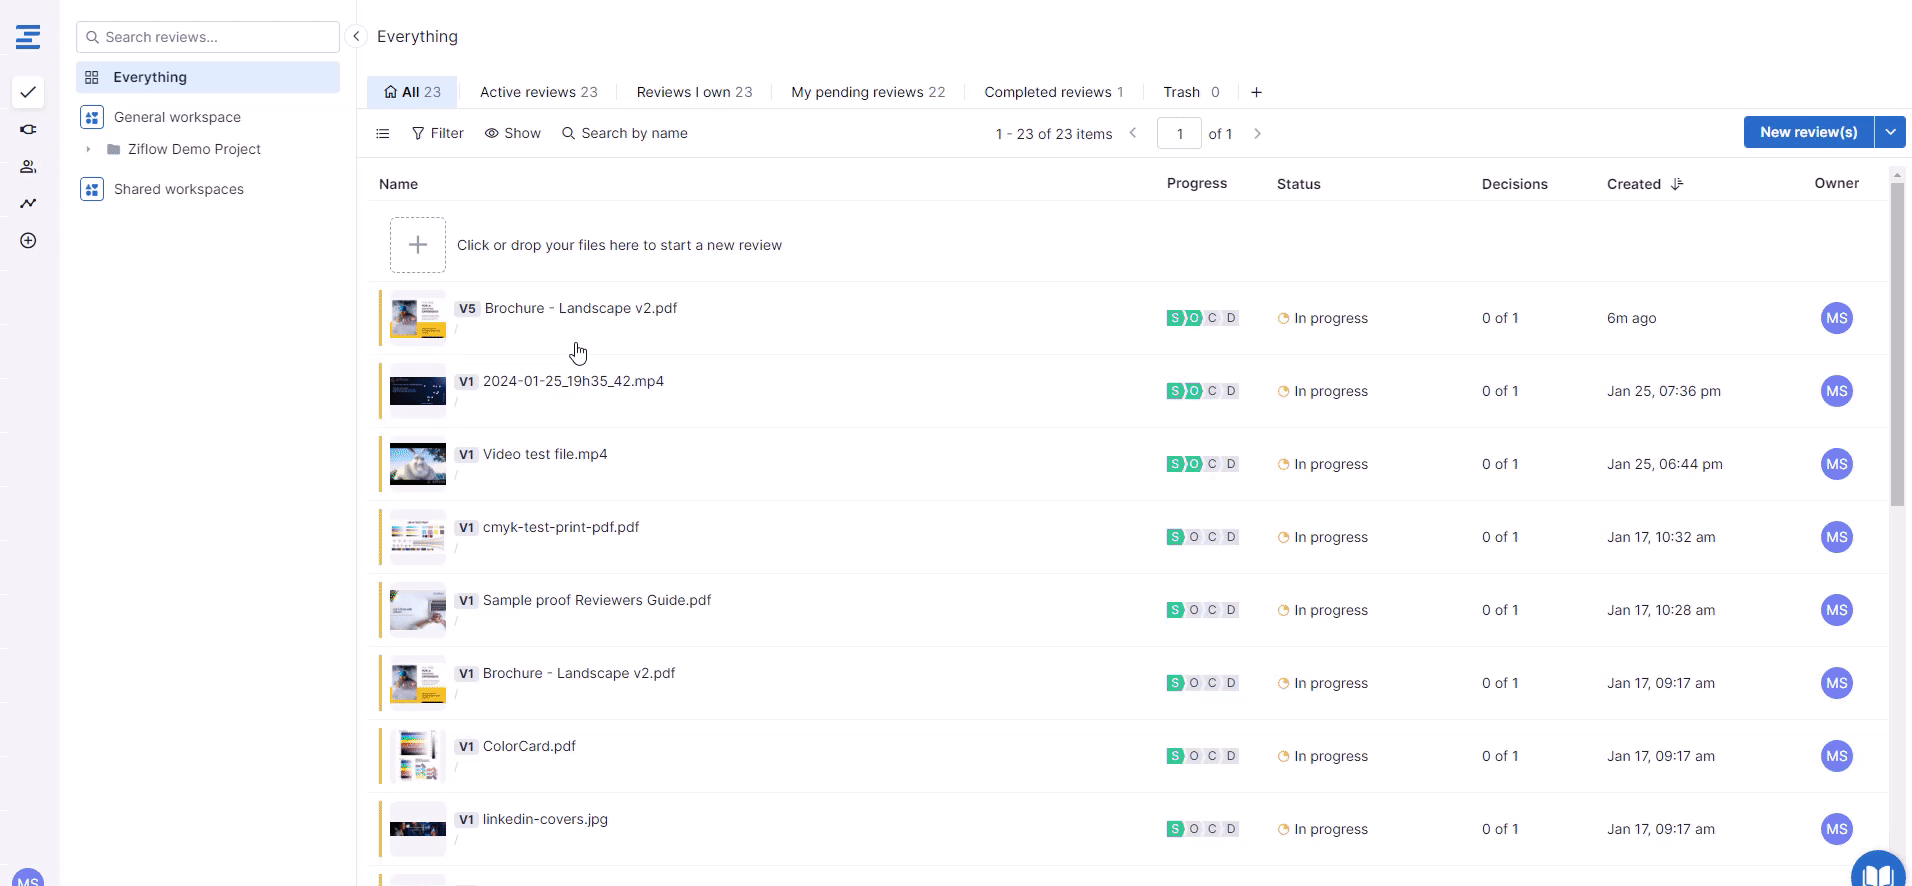Click the Ziflow logo icon in sidebar
Viewport: 1912px width, 886px height.
tap(28, 37)
